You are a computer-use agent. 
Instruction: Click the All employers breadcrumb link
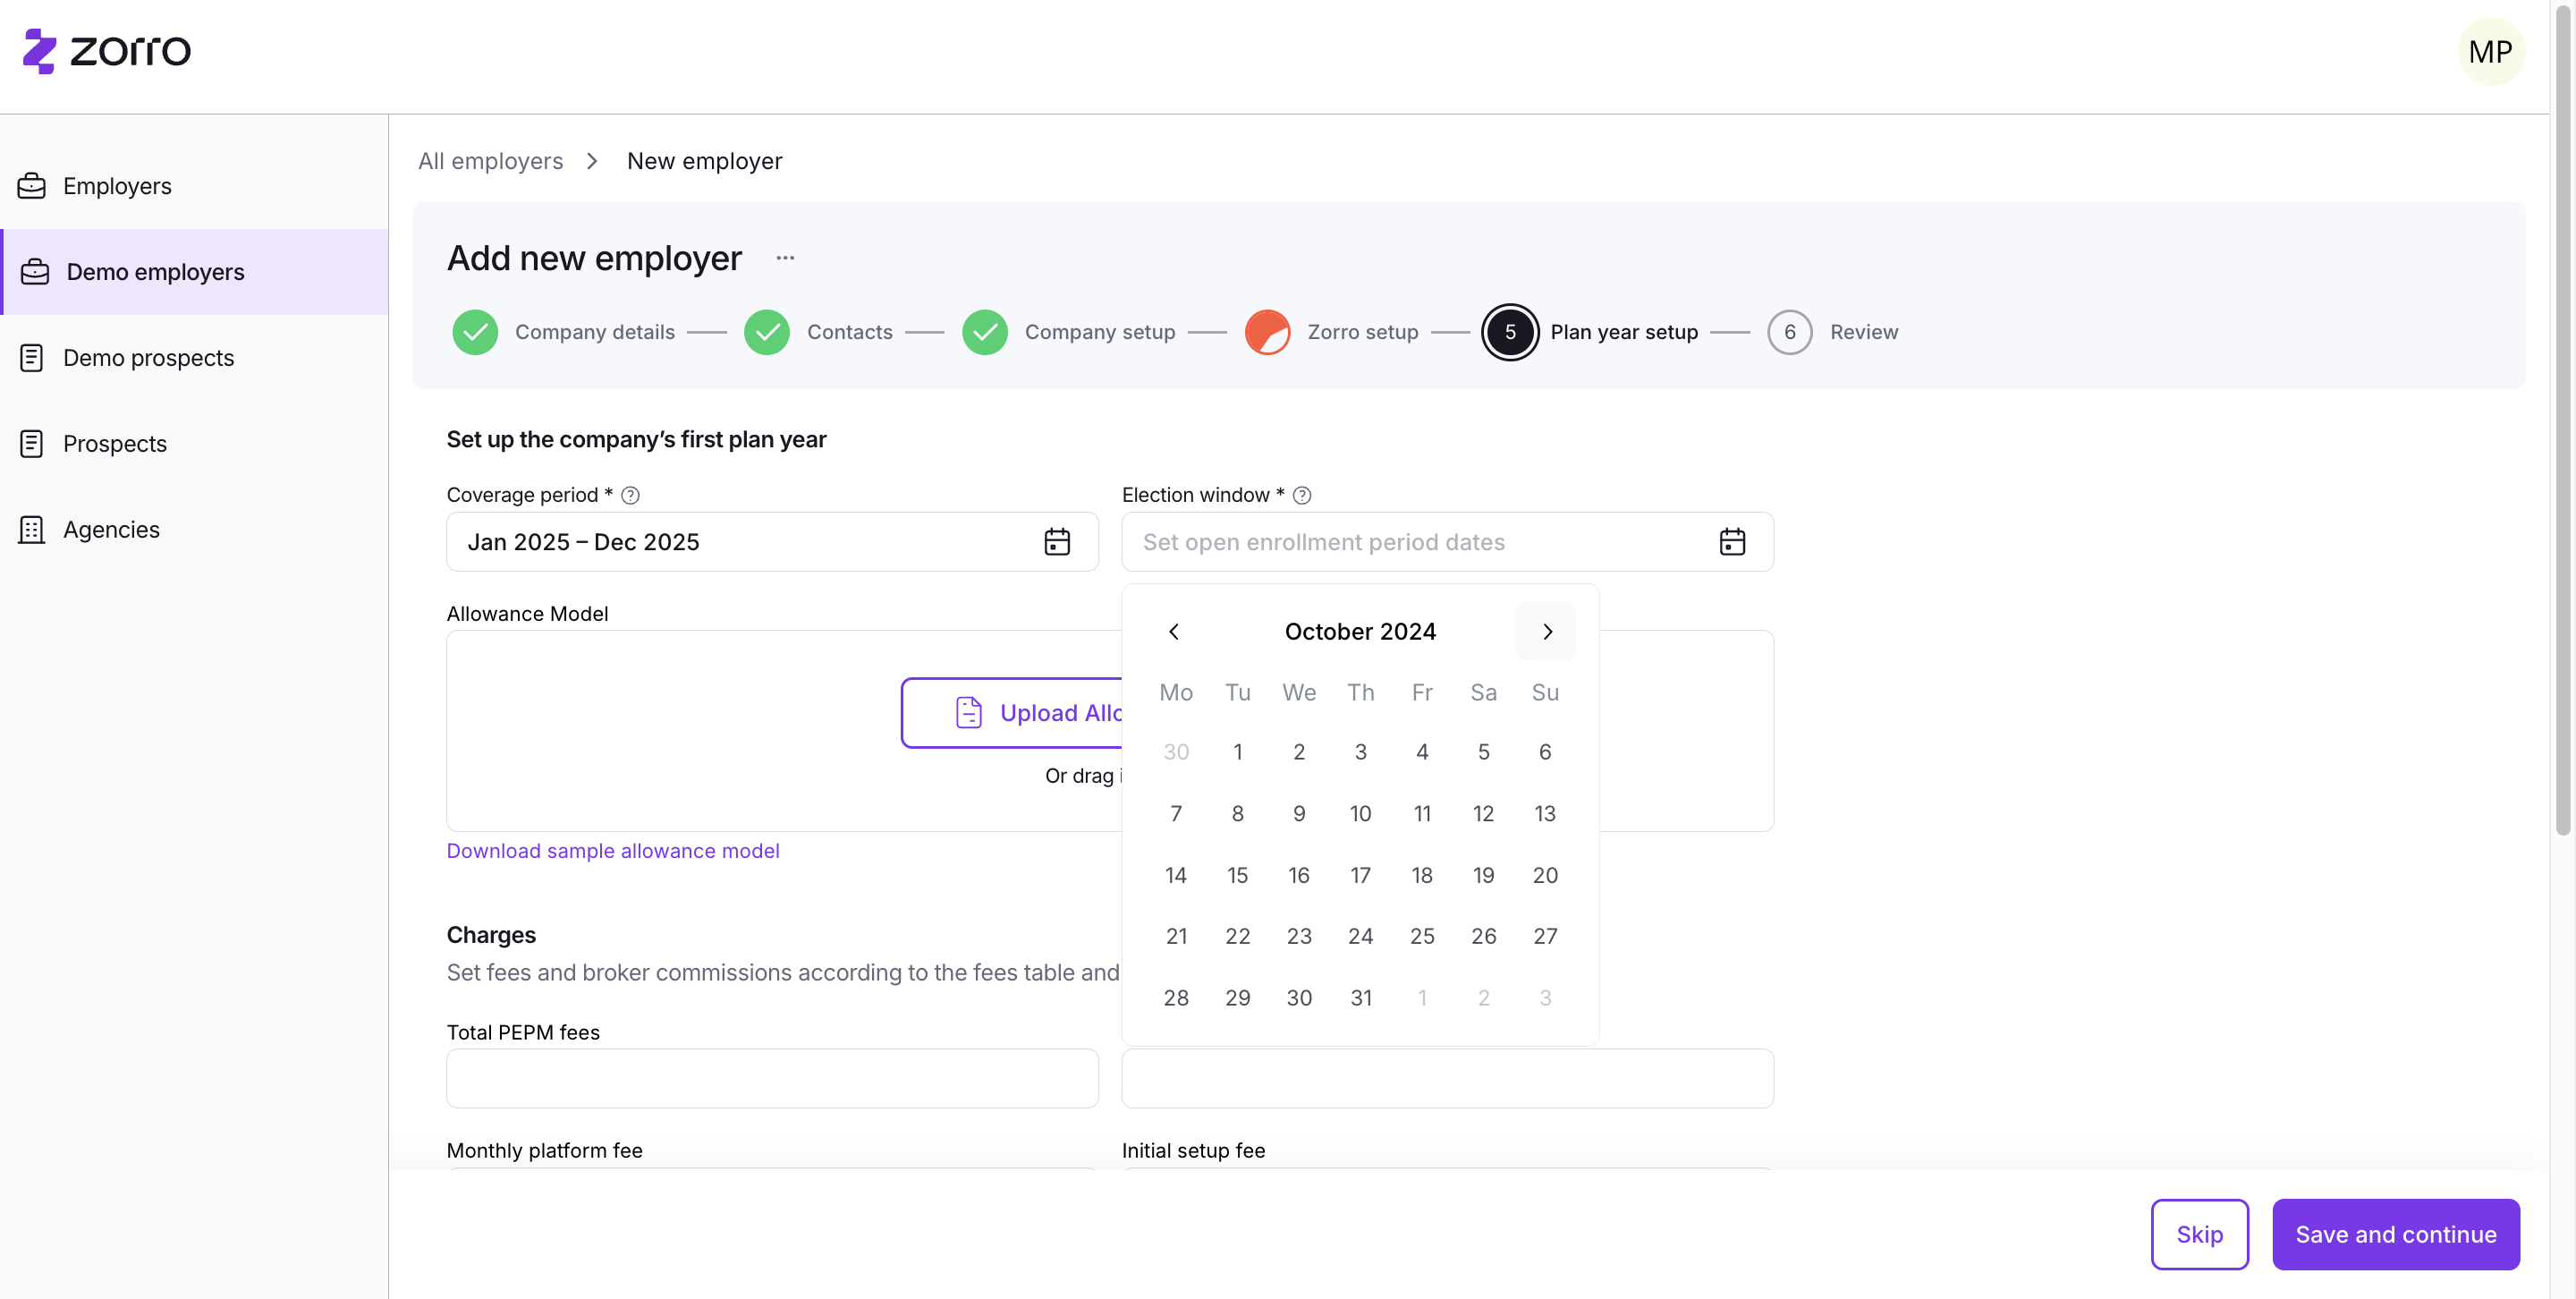pyautogui.click(x=490, y=161)
